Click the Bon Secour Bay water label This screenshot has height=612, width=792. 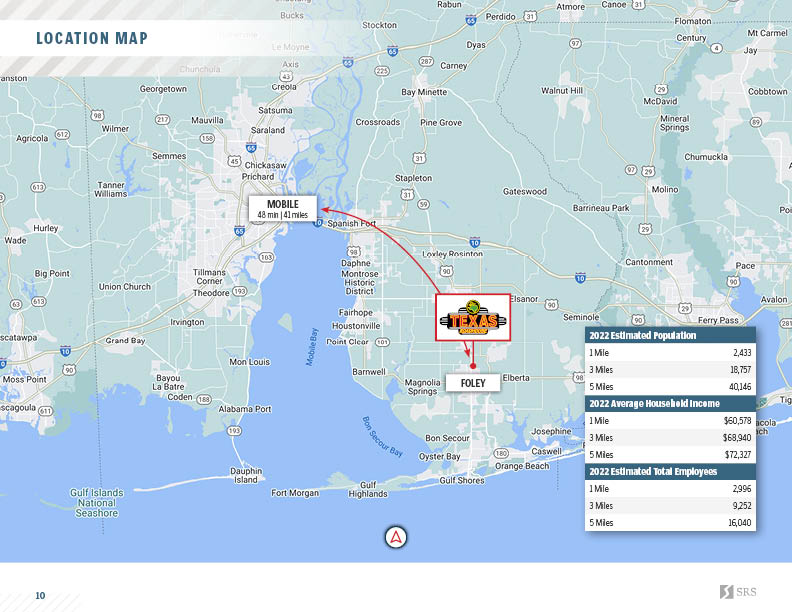(x=382, y=437)
